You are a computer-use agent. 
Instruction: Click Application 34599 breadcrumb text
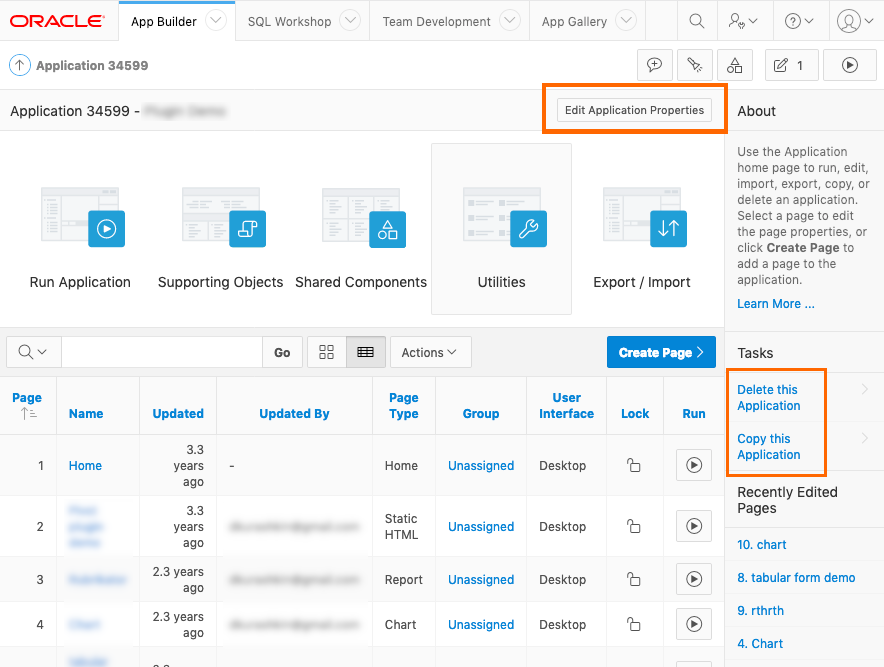92,65
